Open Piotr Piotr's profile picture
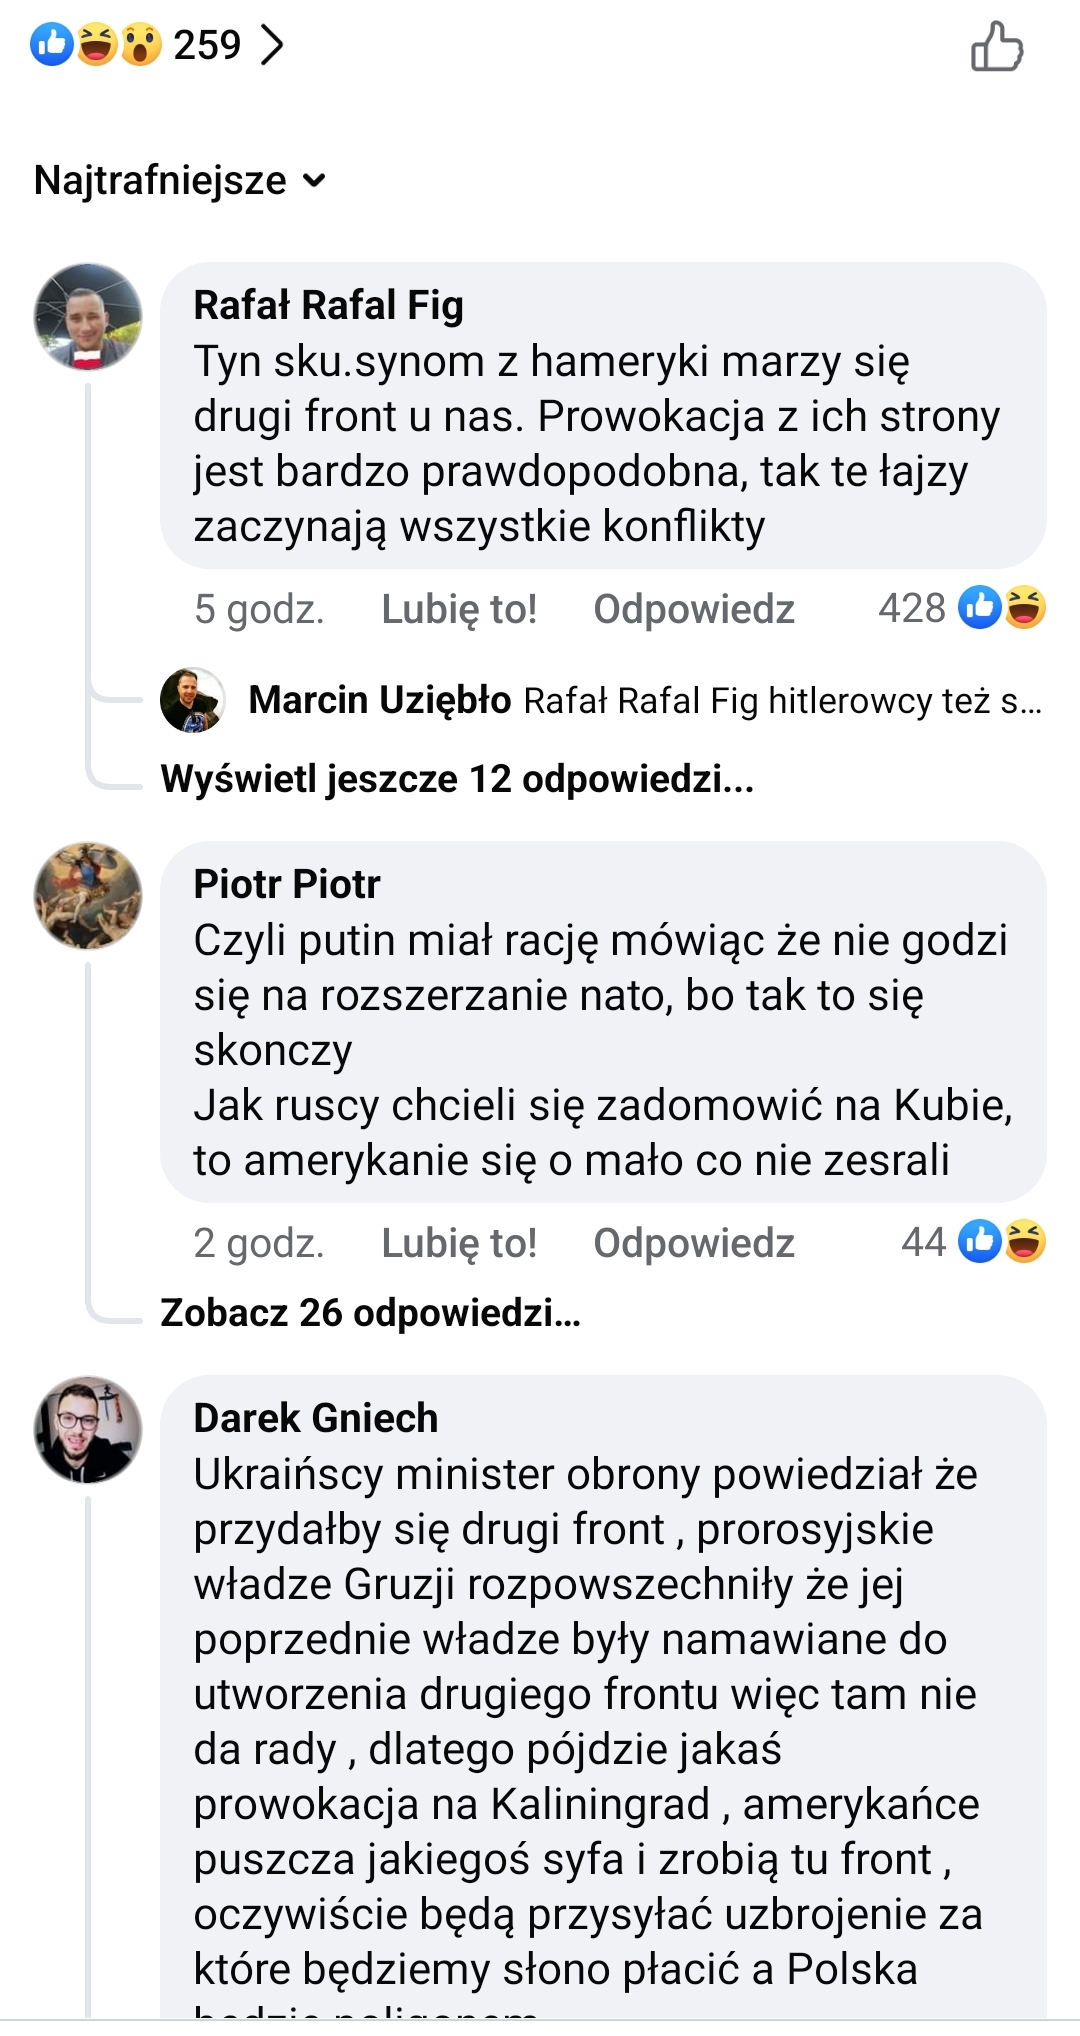 tap(88, 895)
